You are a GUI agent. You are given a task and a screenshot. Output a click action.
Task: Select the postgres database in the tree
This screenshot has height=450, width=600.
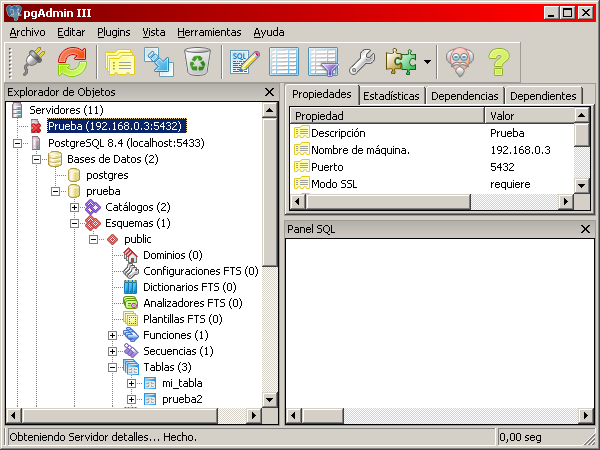click(x=107, y=175)
